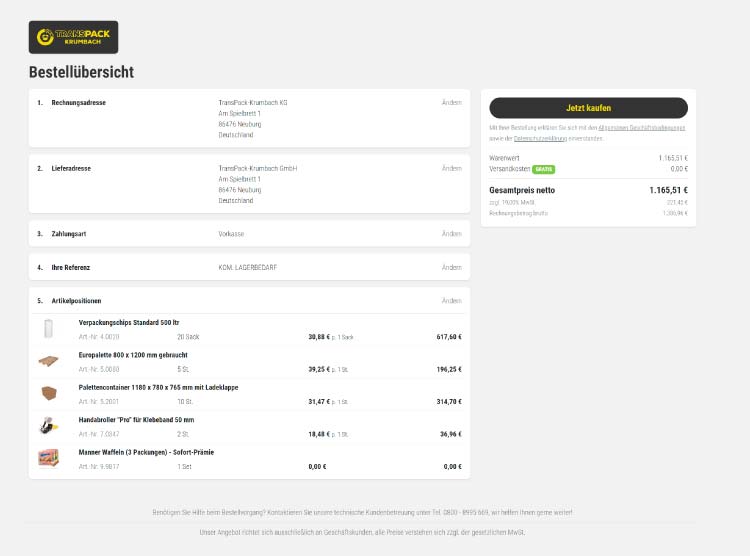
Task: Edit Ihre Referenz with Ändern
Action: coord(451,267)
